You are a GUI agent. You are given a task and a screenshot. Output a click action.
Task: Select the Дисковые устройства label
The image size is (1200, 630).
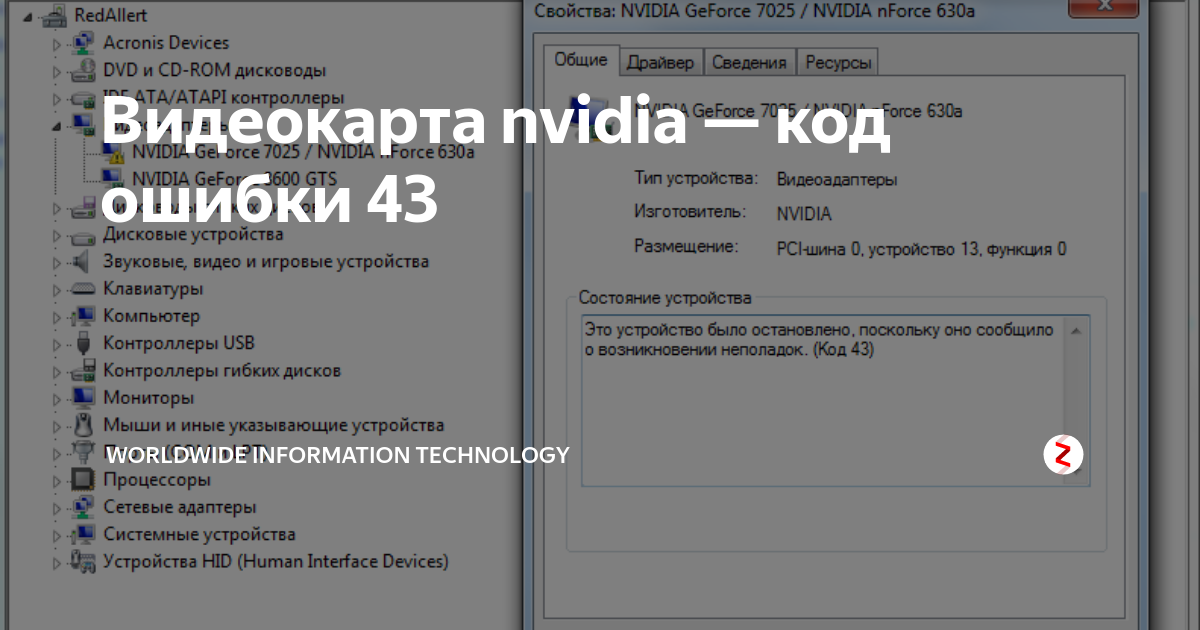coord(193,234)
